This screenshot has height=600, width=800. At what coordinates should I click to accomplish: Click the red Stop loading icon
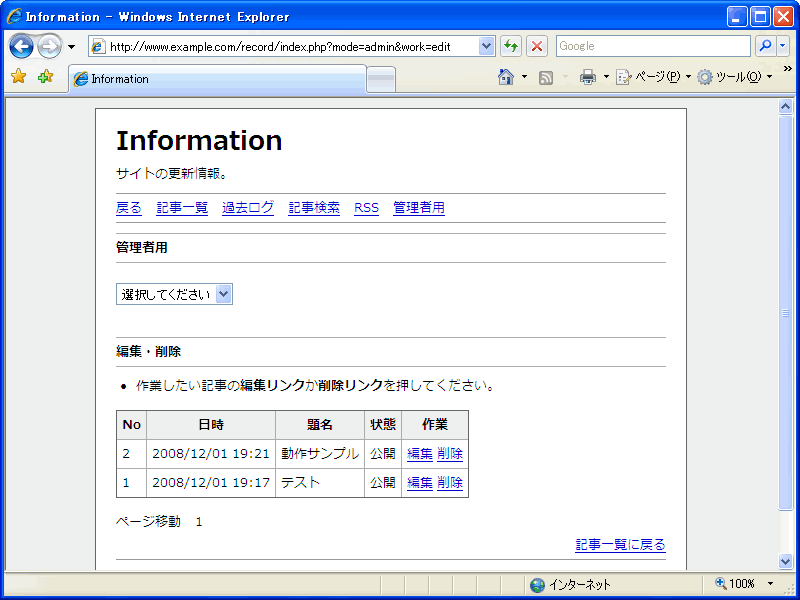coord(537,46)
